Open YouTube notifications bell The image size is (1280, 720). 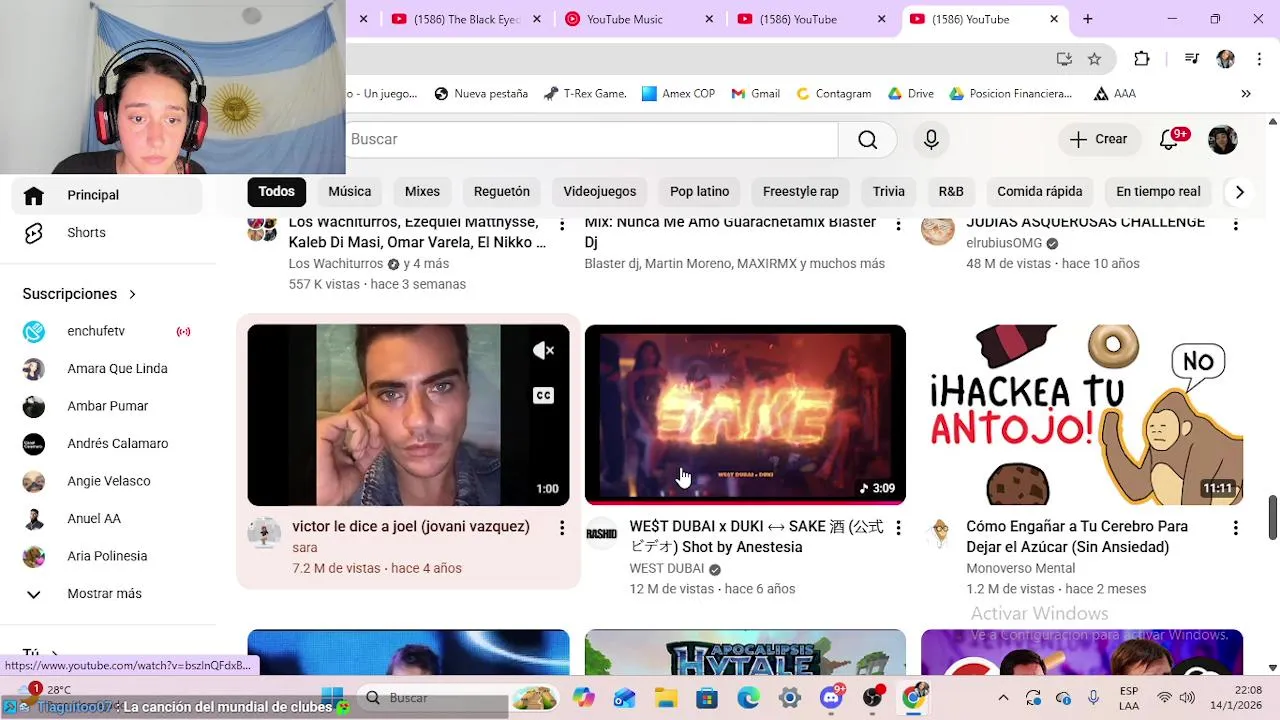[x=1169, y=140]
